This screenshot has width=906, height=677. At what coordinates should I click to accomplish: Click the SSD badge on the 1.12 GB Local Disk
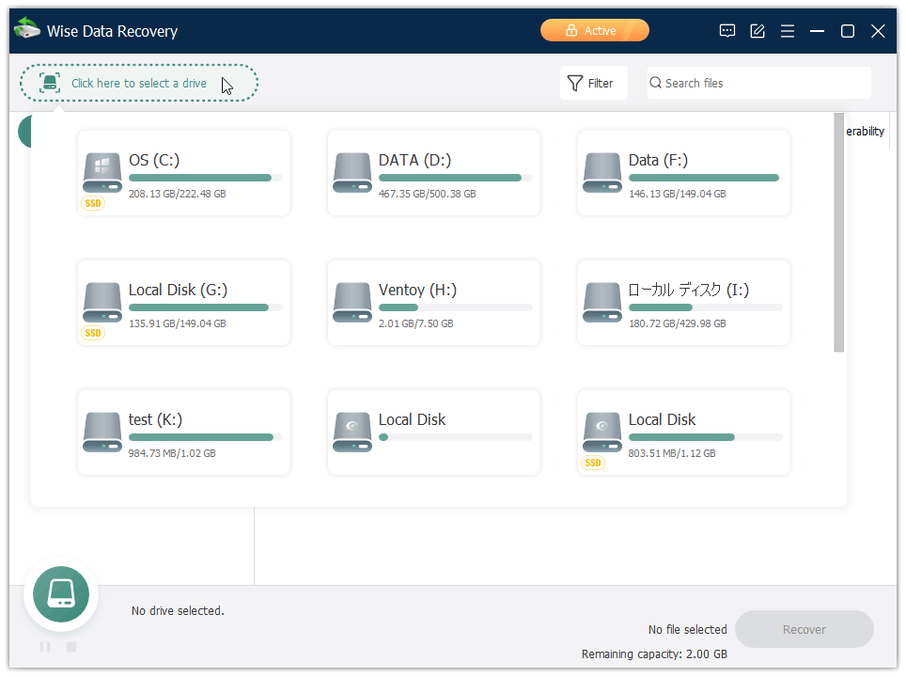[593, 463]
